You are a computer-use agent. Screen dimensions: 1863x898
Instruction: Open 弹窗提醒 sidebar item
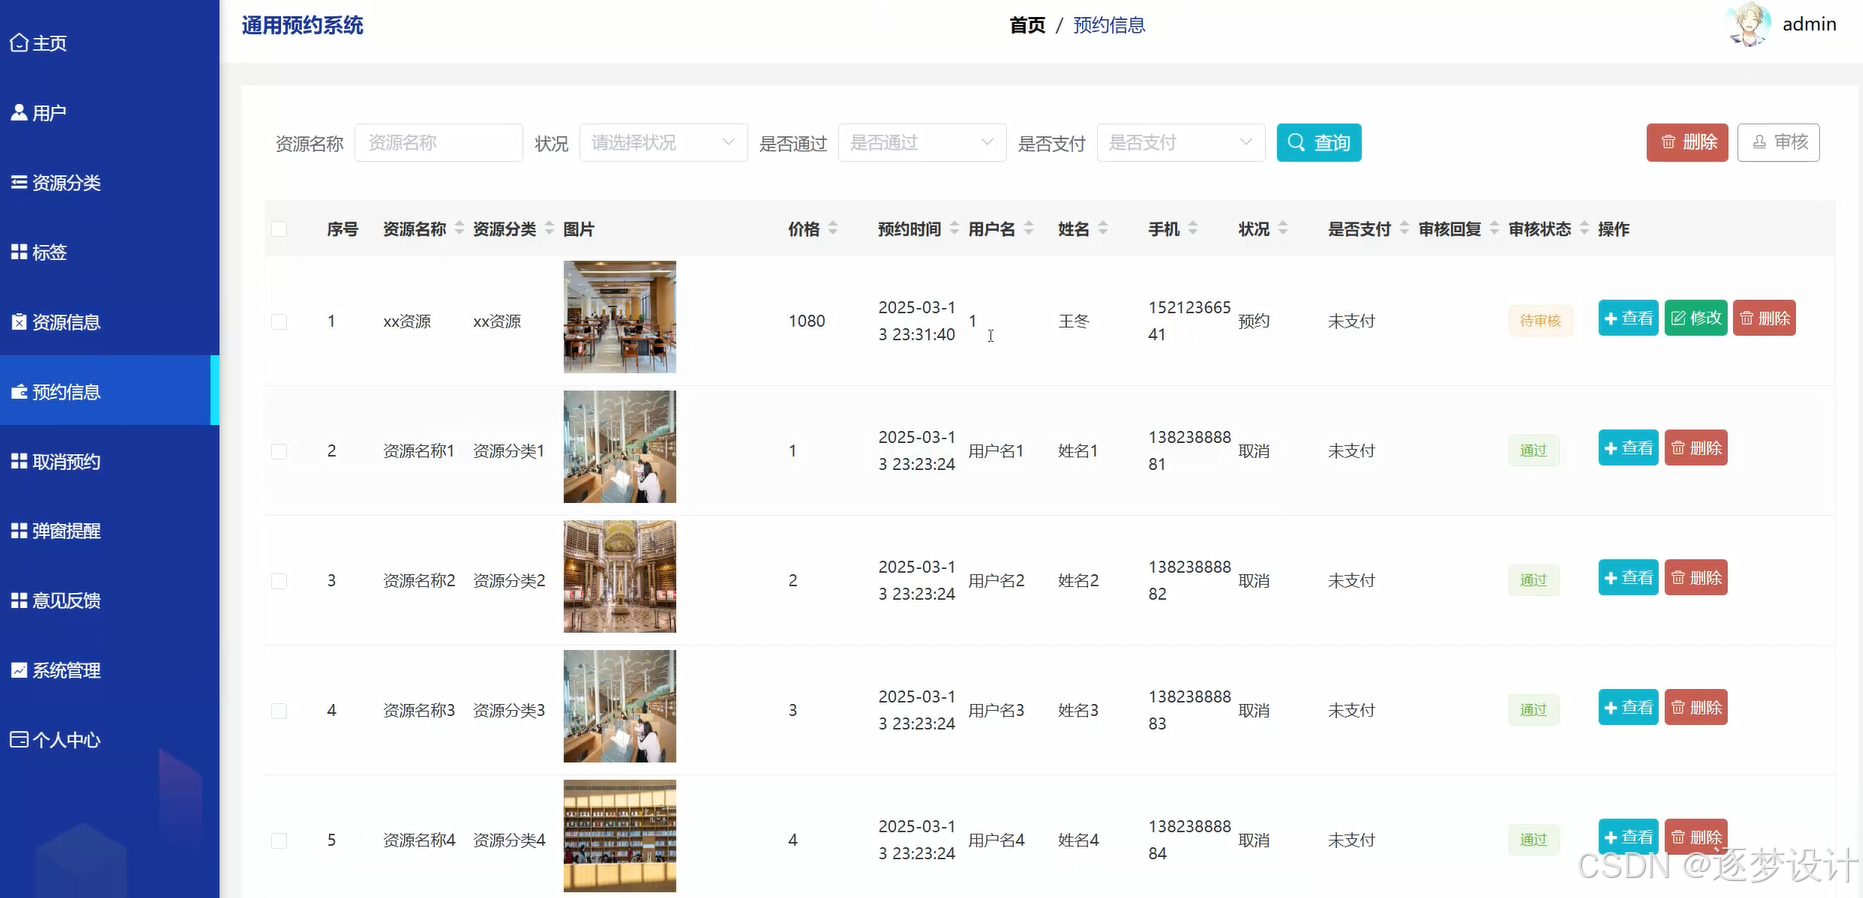click(109, 531)
